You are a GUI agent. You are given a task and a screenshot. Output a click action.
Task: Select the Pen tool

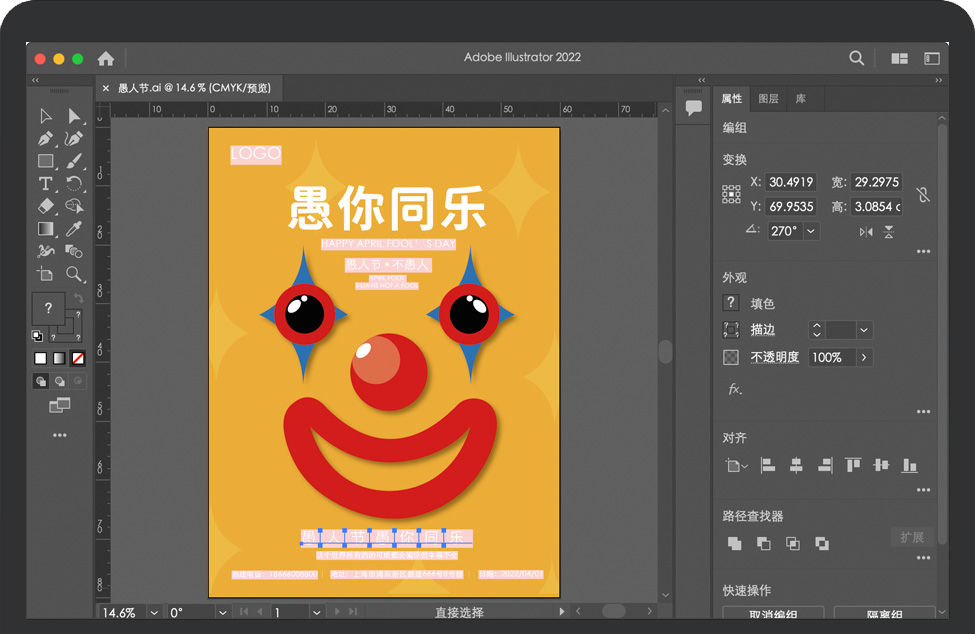(45, 139)
